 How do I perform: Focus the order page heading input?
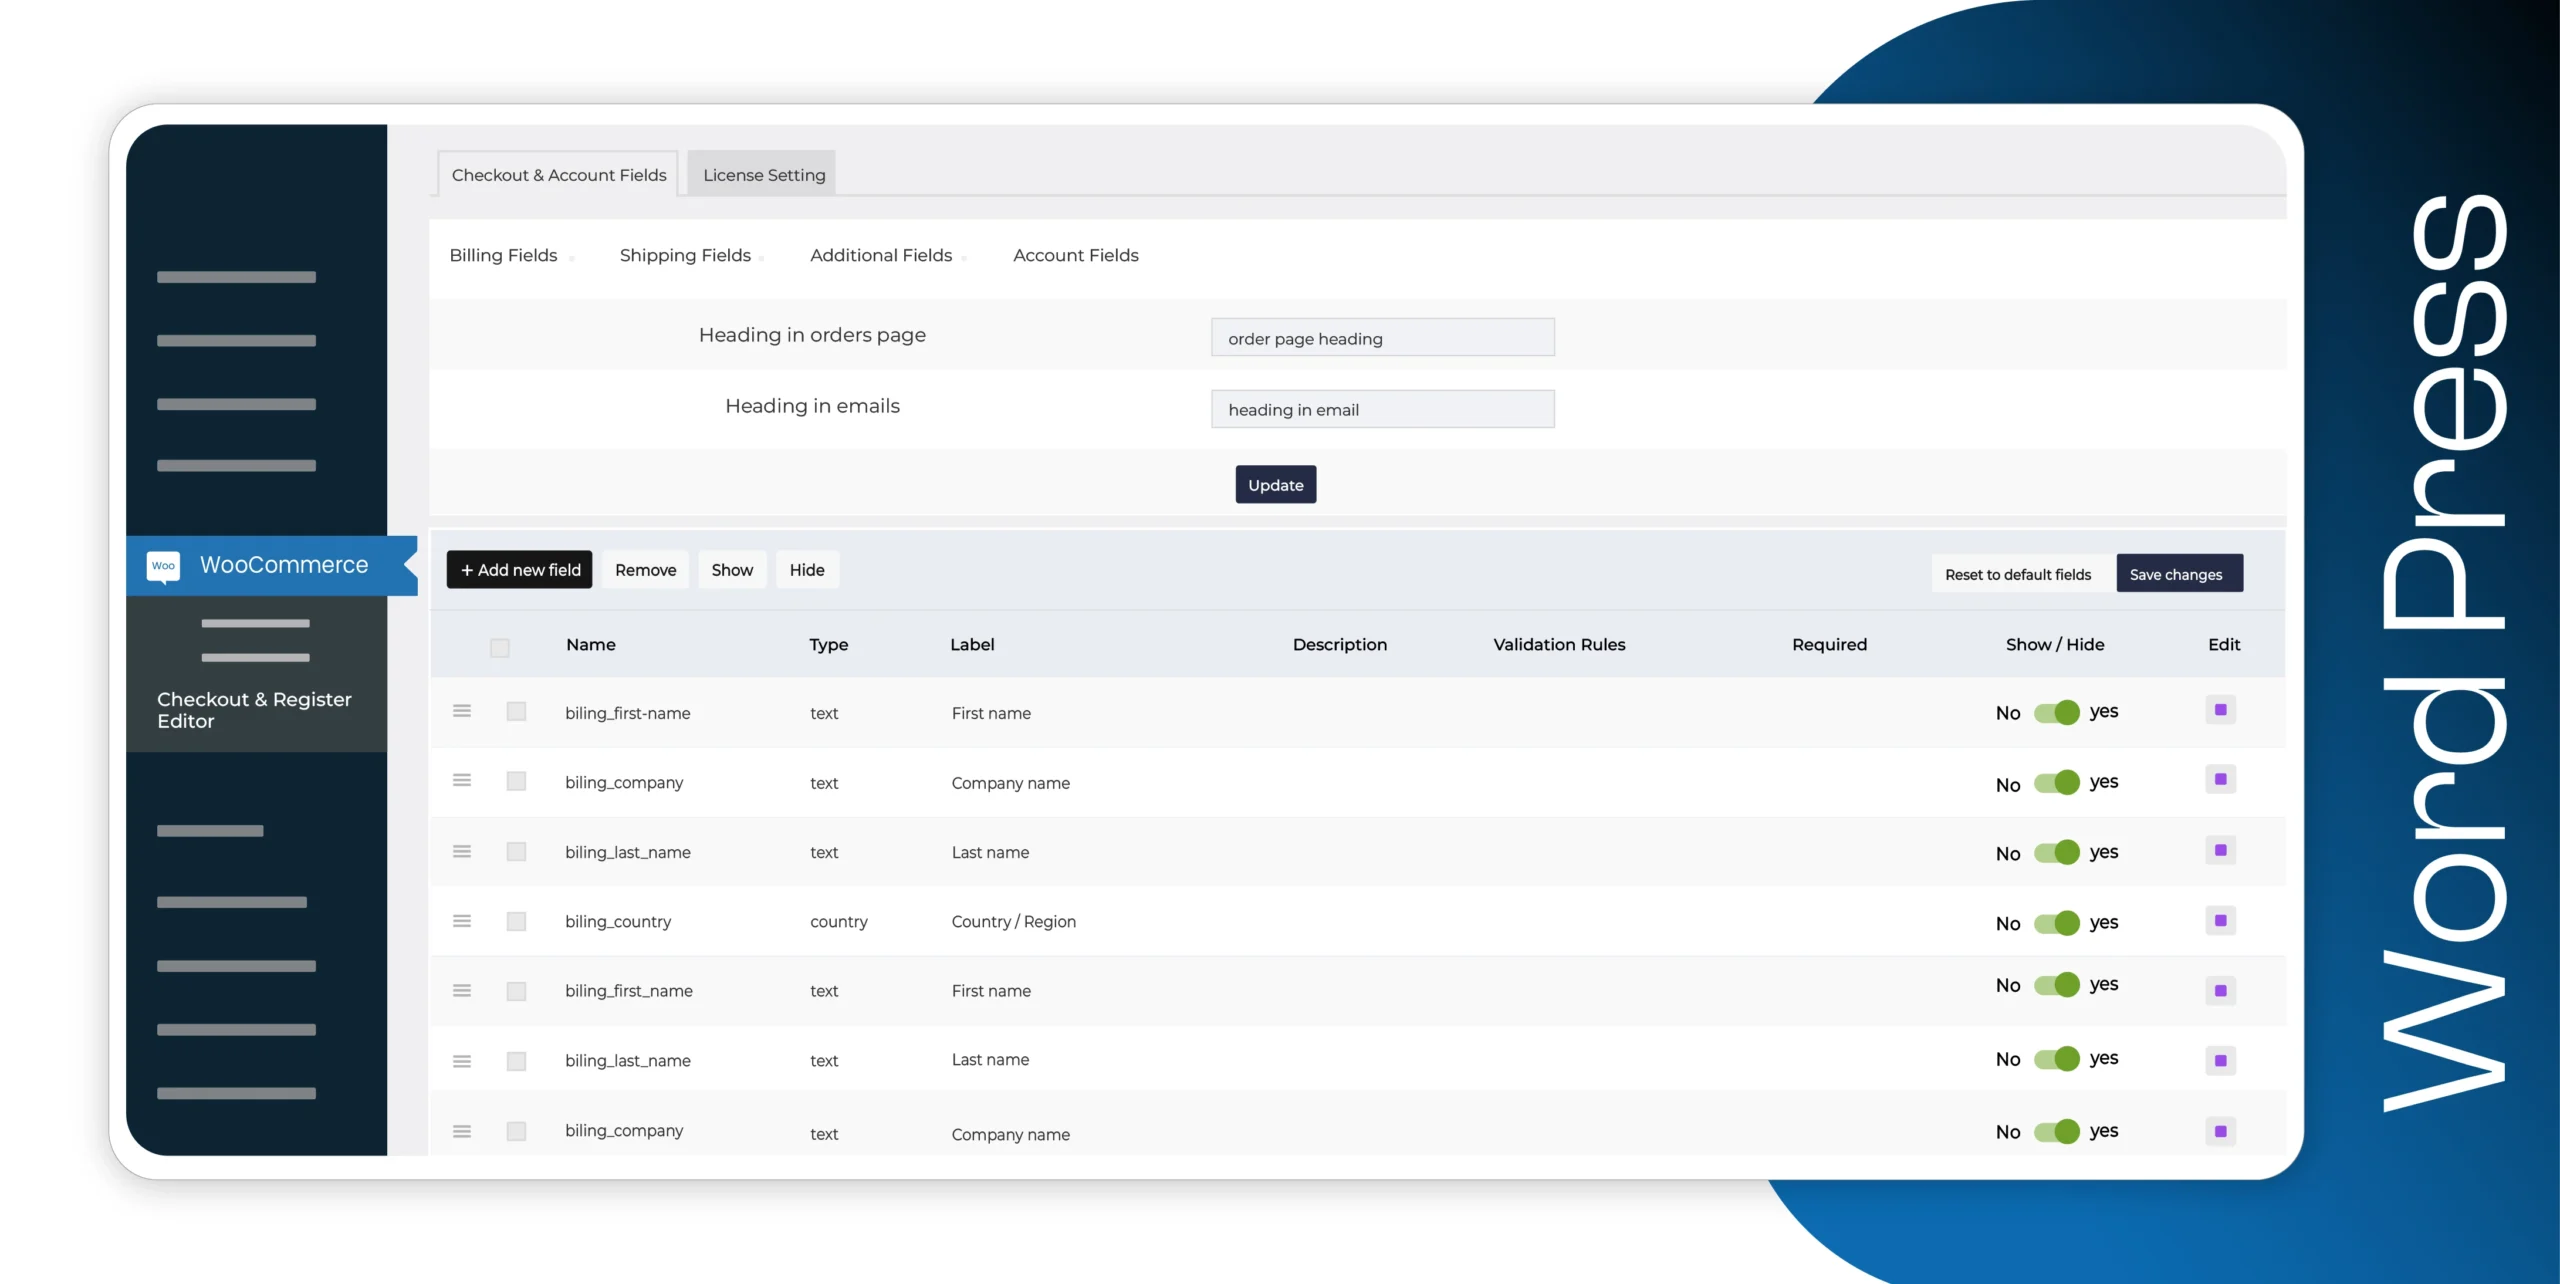(x=1383, y=338)
